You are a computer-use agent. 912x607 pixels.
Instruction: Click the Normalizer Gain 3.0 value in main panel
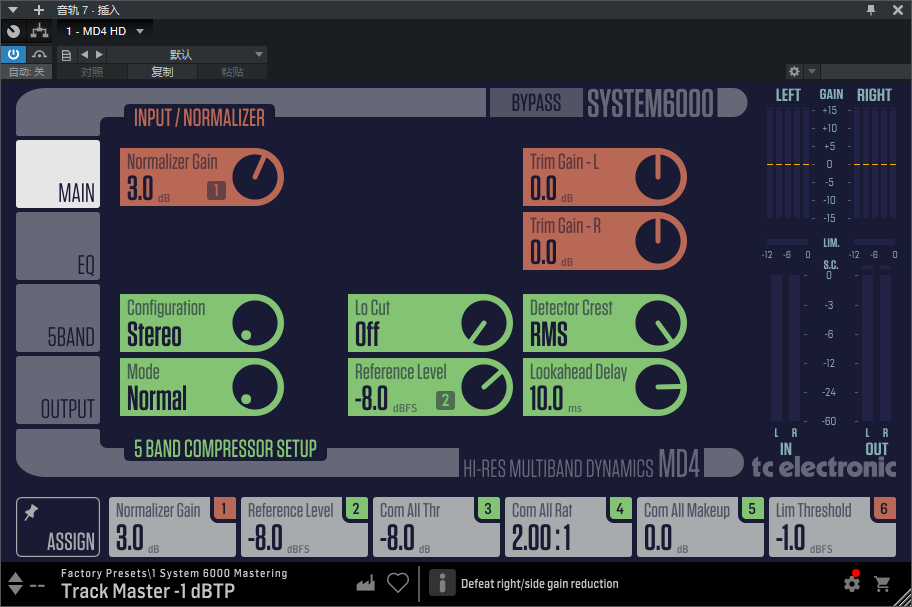(140, 188)
